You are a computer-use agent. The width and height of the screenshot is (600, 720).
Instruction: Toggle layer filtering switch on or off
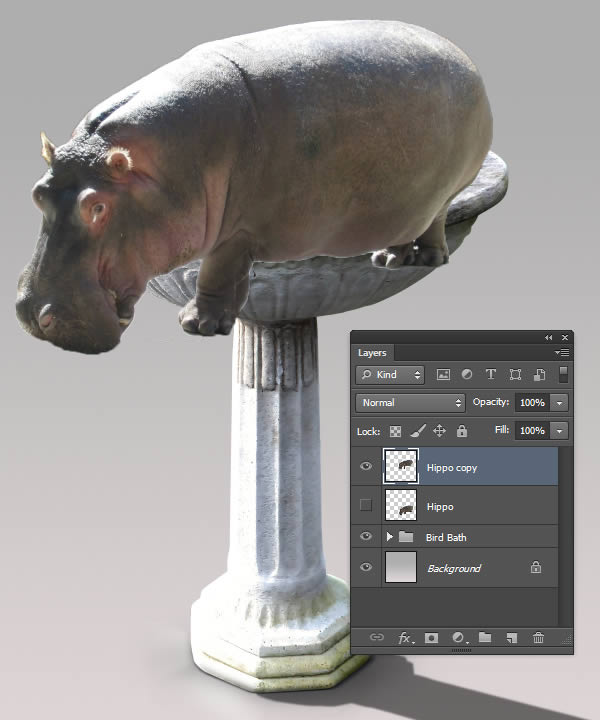pos(563,374)
